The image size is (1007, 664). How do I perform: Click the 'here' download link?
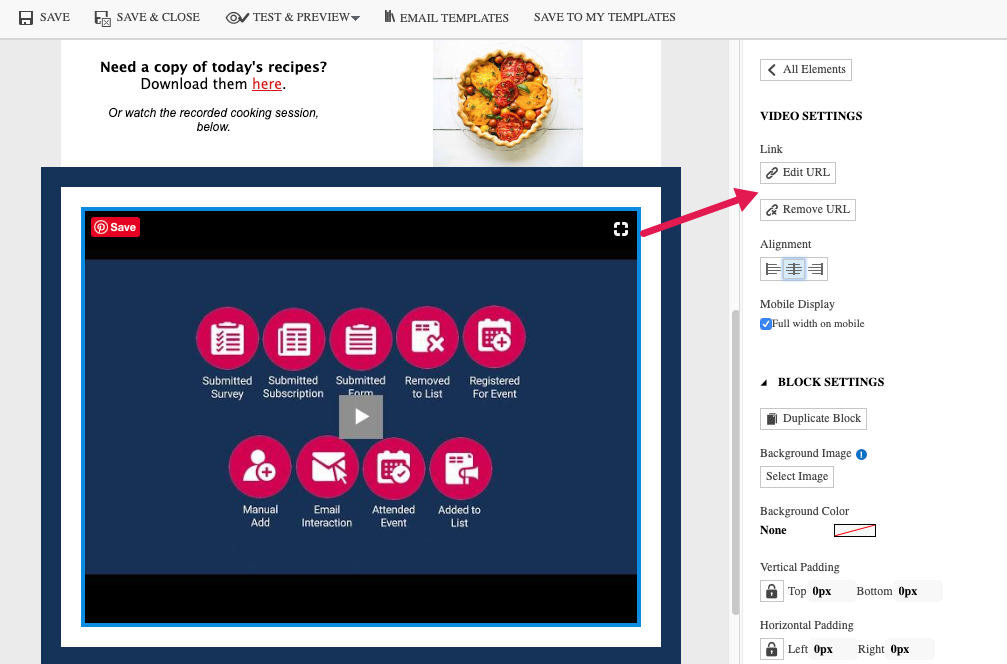267,84
